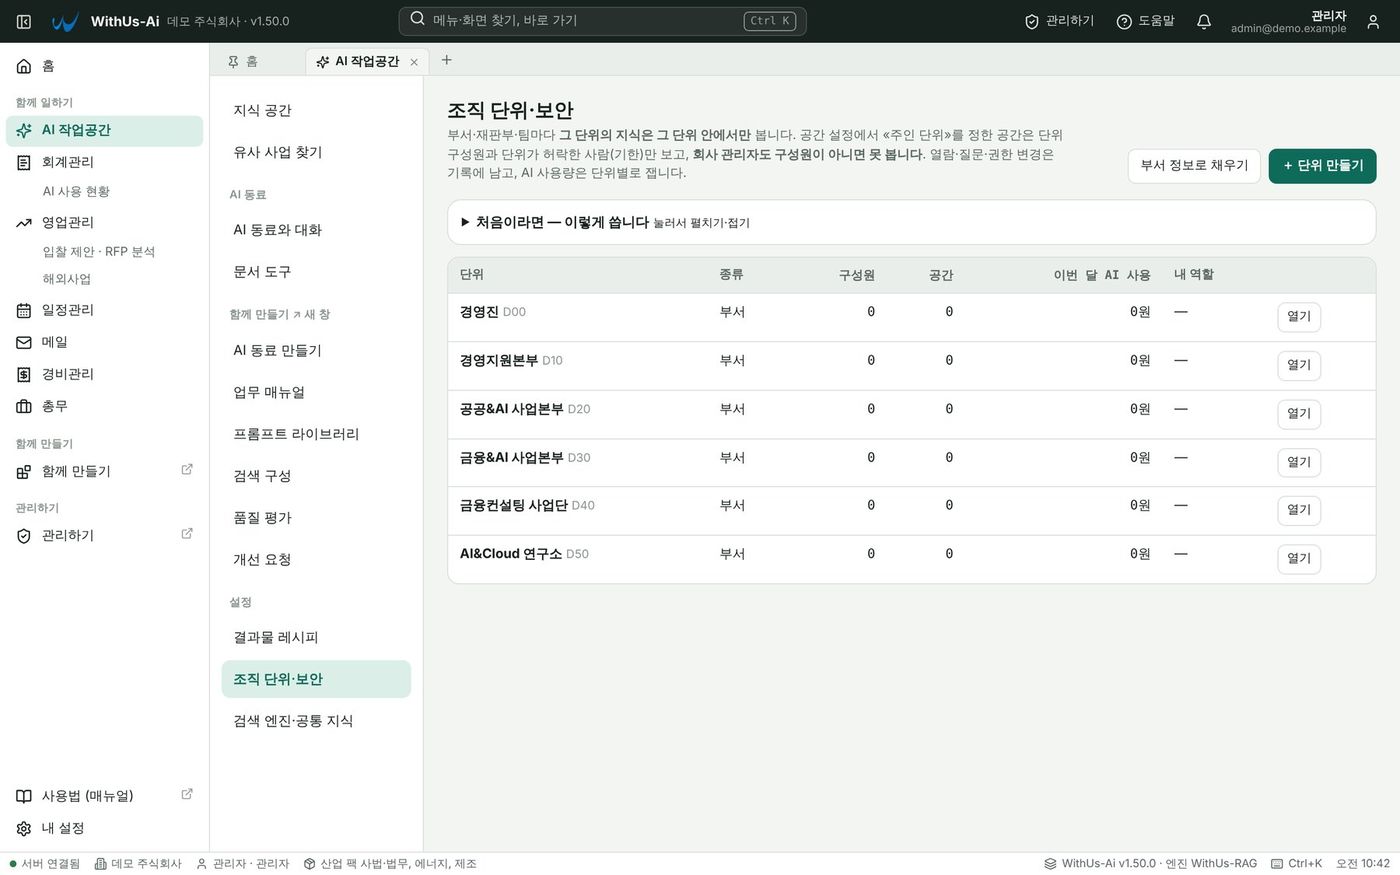Go to 검색 엔진·공통 지식 settings
The width and height of the screenshot is (1400, 875).
coord(316,721)
